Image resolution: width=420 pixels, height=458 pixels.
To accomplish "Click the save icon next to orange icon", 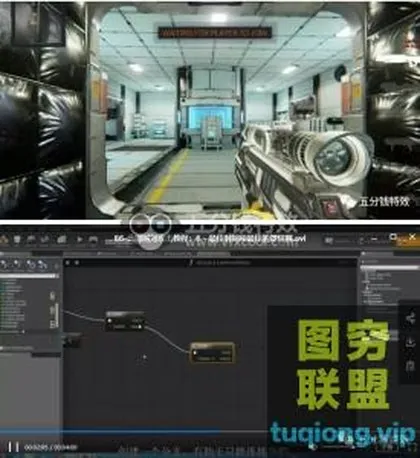I will [17, 239].
